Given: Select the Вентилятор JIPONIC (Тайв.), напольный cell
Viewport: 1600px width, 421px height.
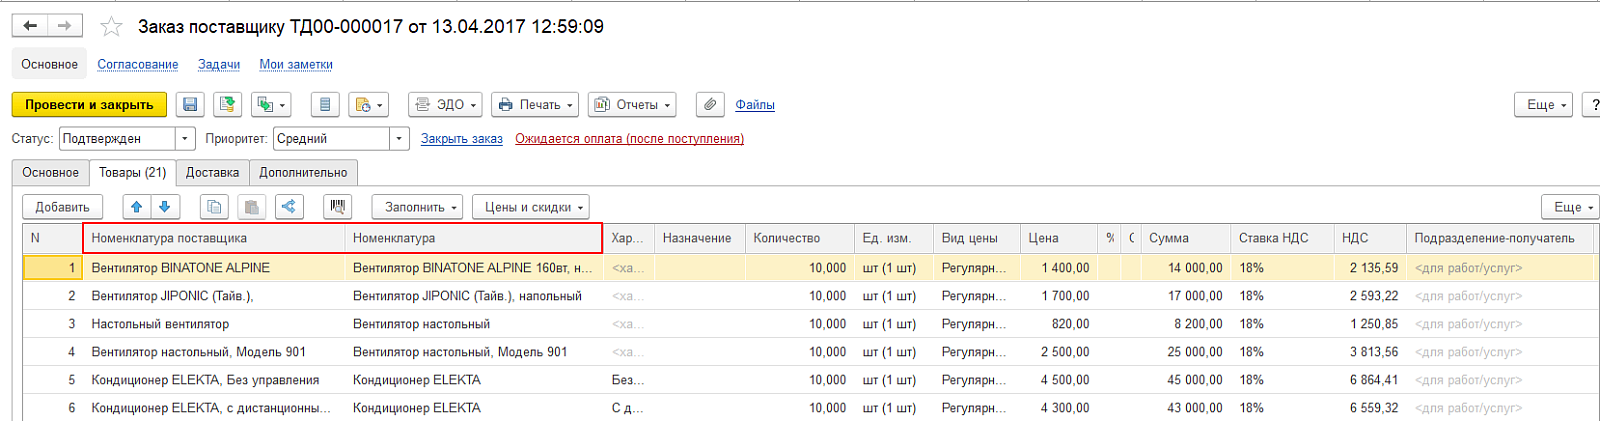Looking at the screenshot, I should point(474,296).
